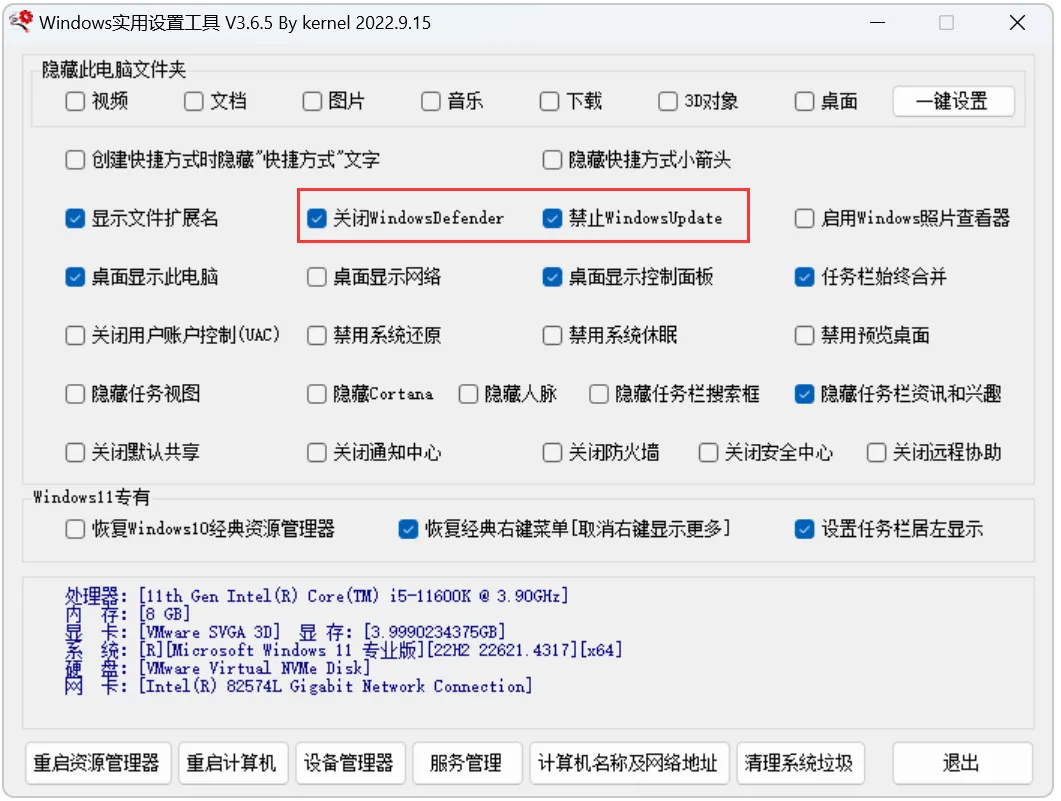Enable the 3D对象 checkbox

[668, 101]
